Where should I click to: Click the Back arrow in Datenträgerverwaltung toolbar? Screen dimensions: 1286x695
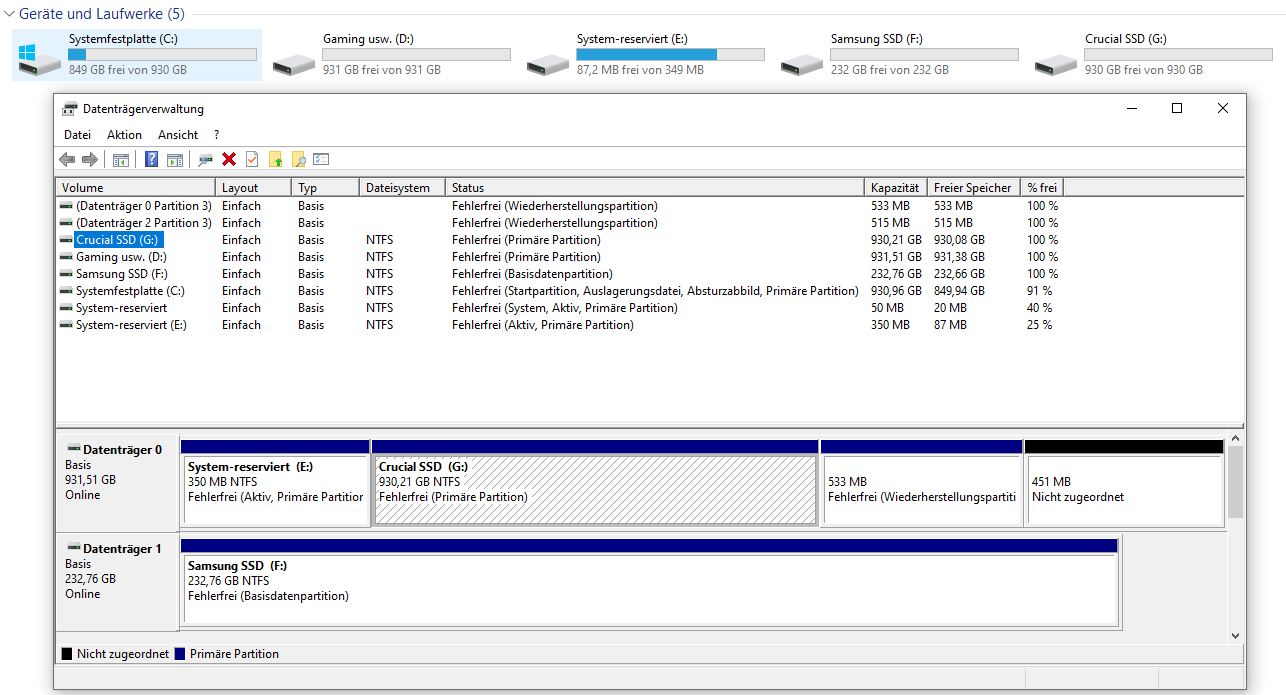tap(67, 159)
